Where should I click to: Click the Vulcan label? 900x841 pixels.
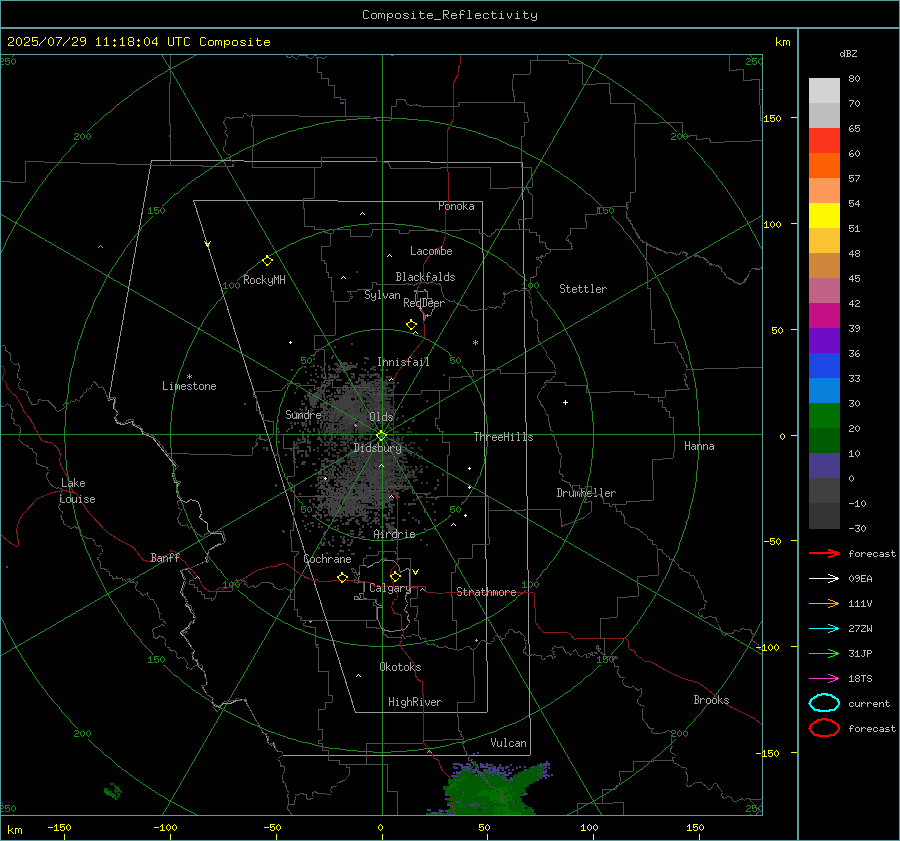point(508,743)
